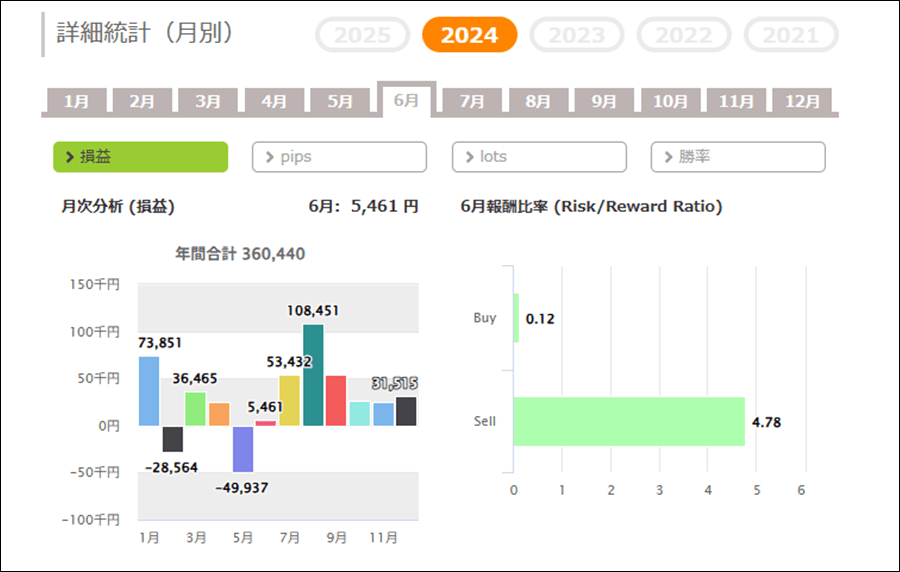
Task: Open the 3月 month tab
Action: coord(208,102)
